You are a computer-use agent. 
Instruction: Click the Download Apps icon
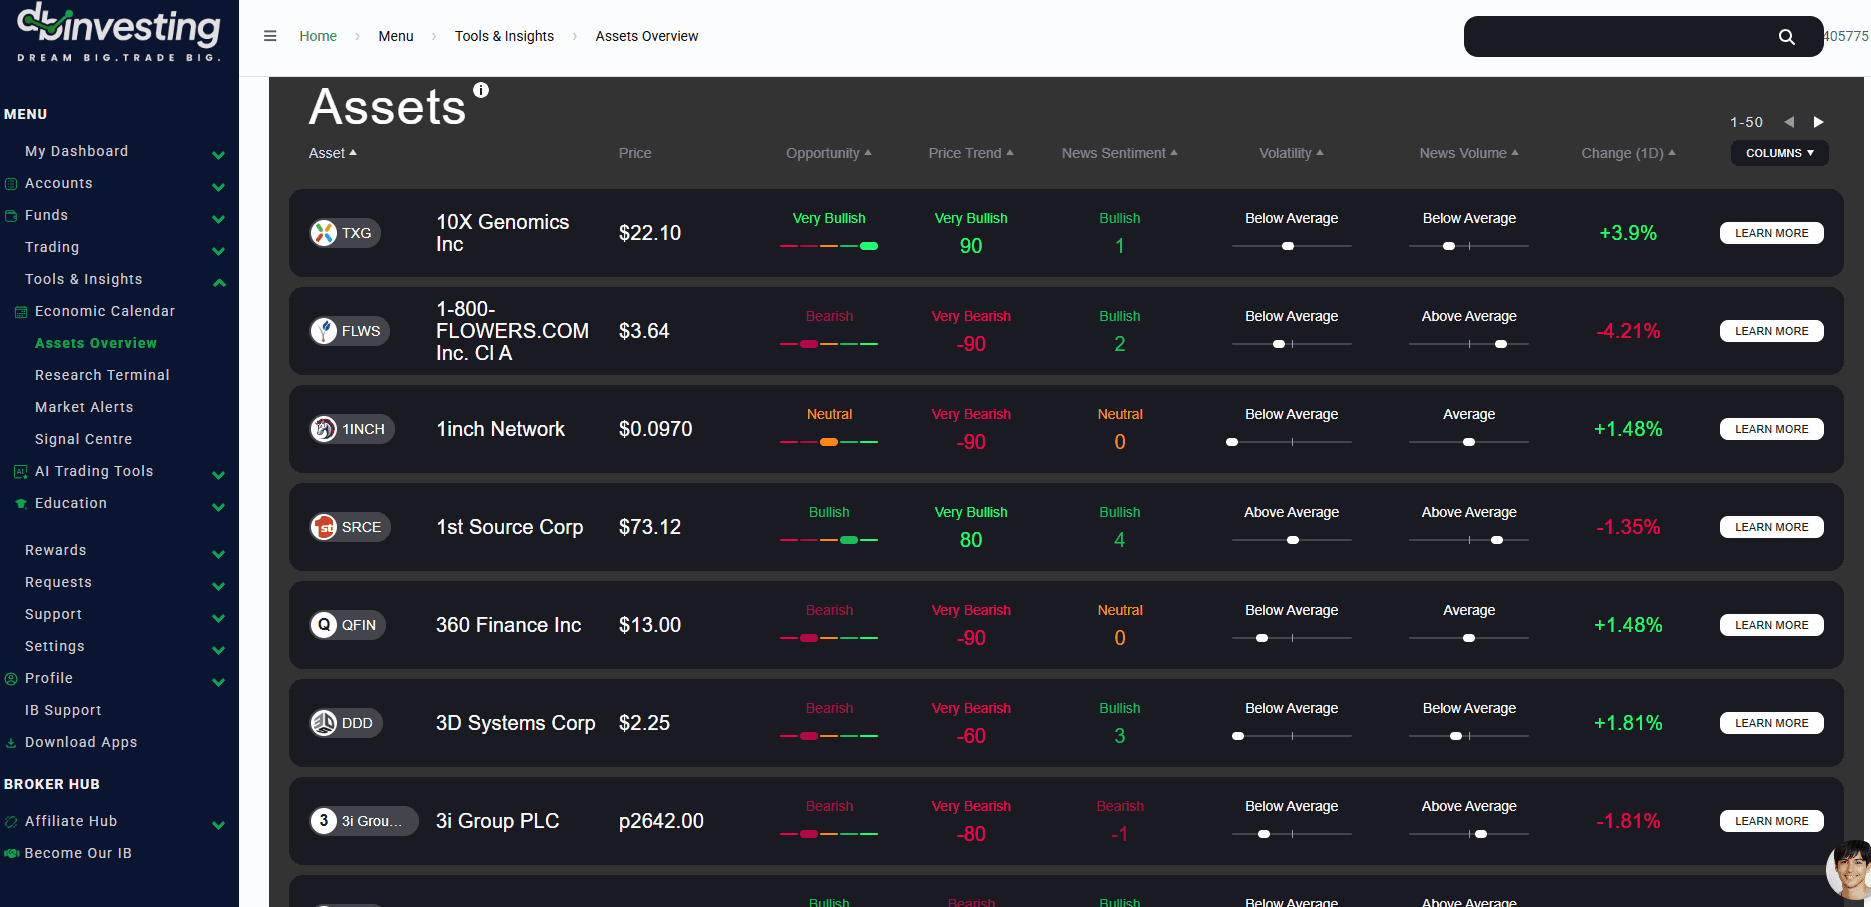click(x=10, y=742)
